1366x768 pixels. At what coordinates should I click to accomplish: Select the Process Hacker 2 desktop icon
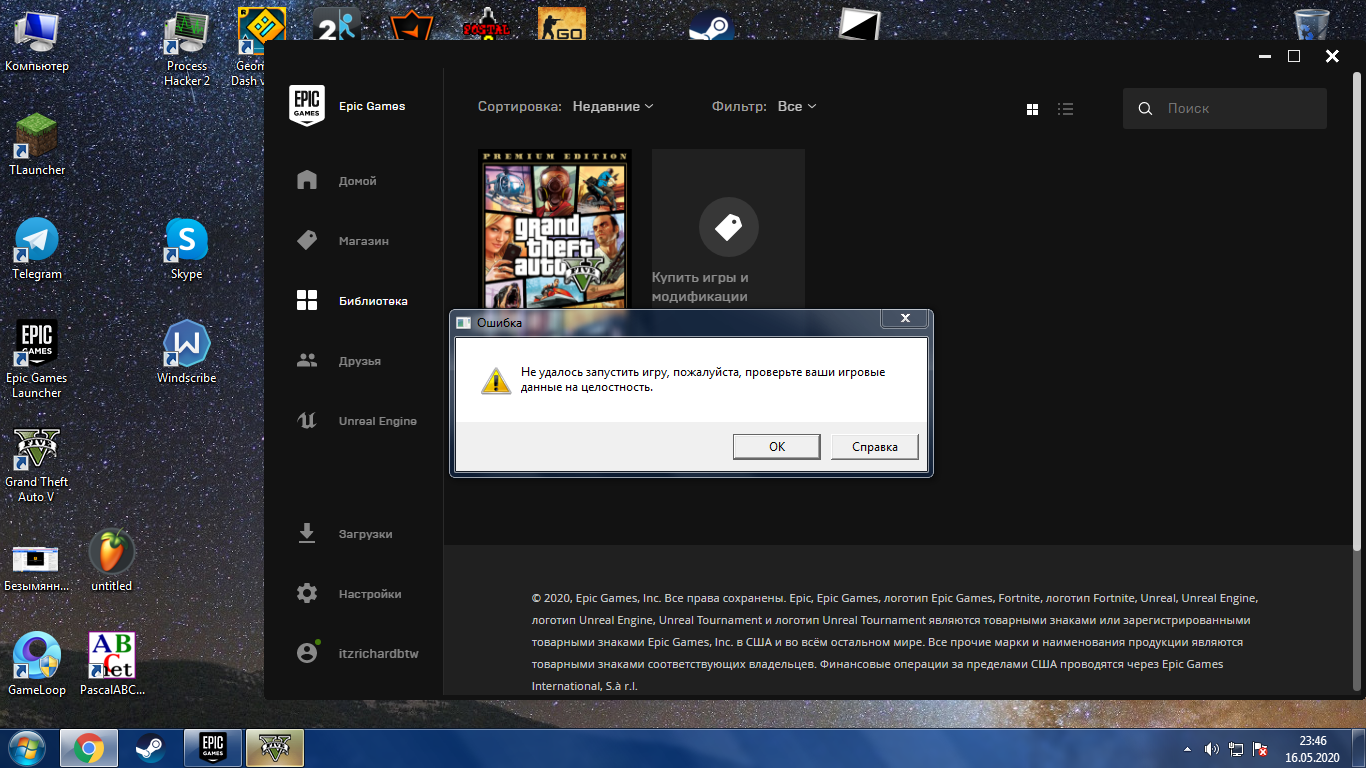pos(187,48)
